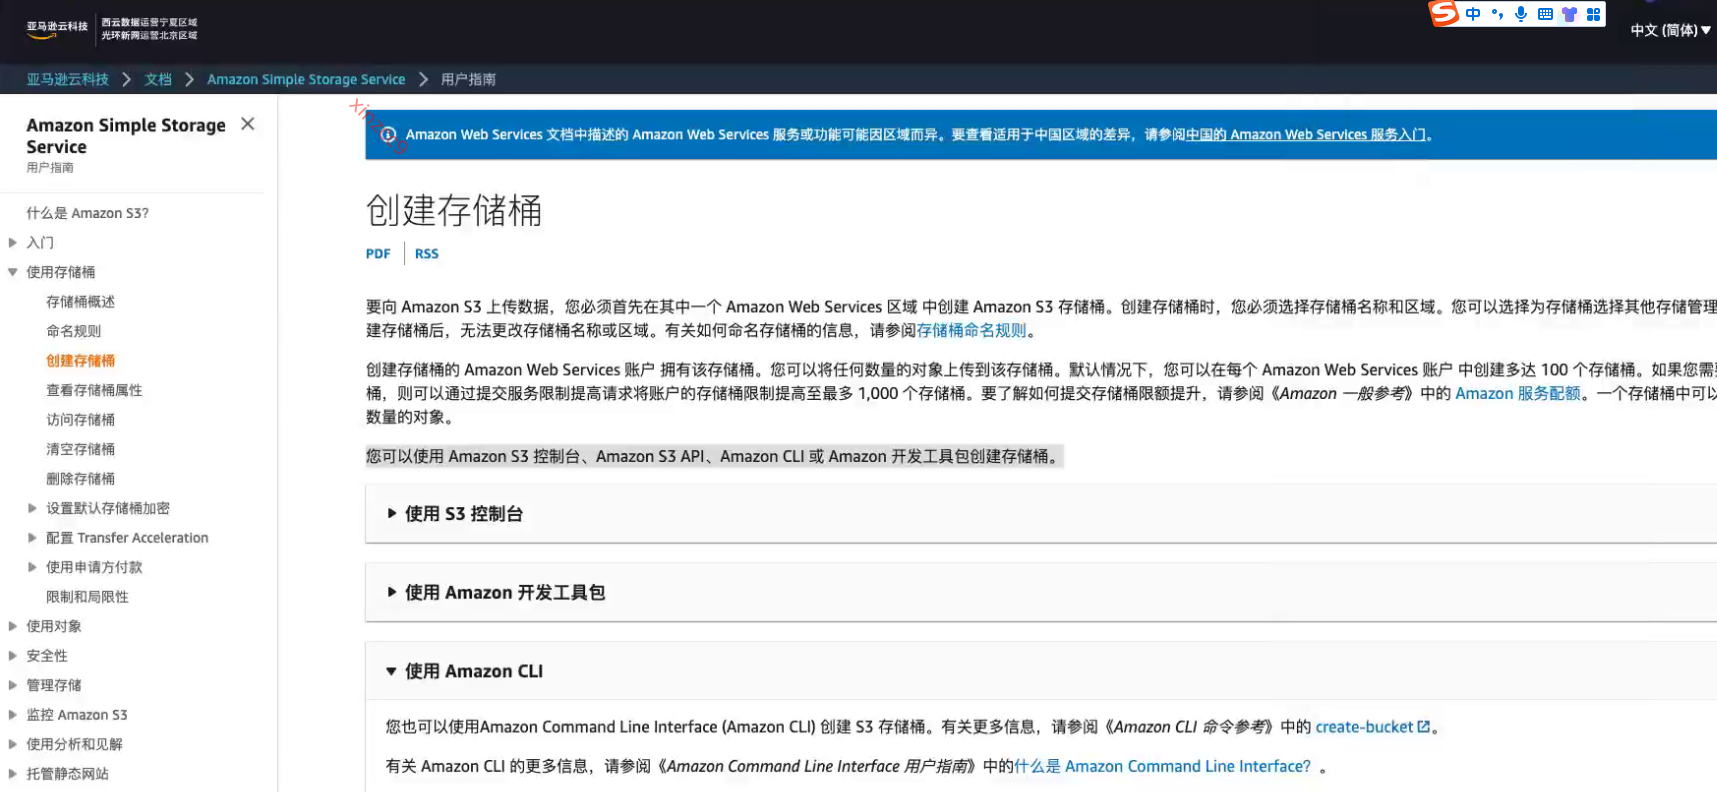The width and height of the screenshot is (1717, 792).
Task: Click the Sogou microphone voice input icon
Action: pos(1521,14)
